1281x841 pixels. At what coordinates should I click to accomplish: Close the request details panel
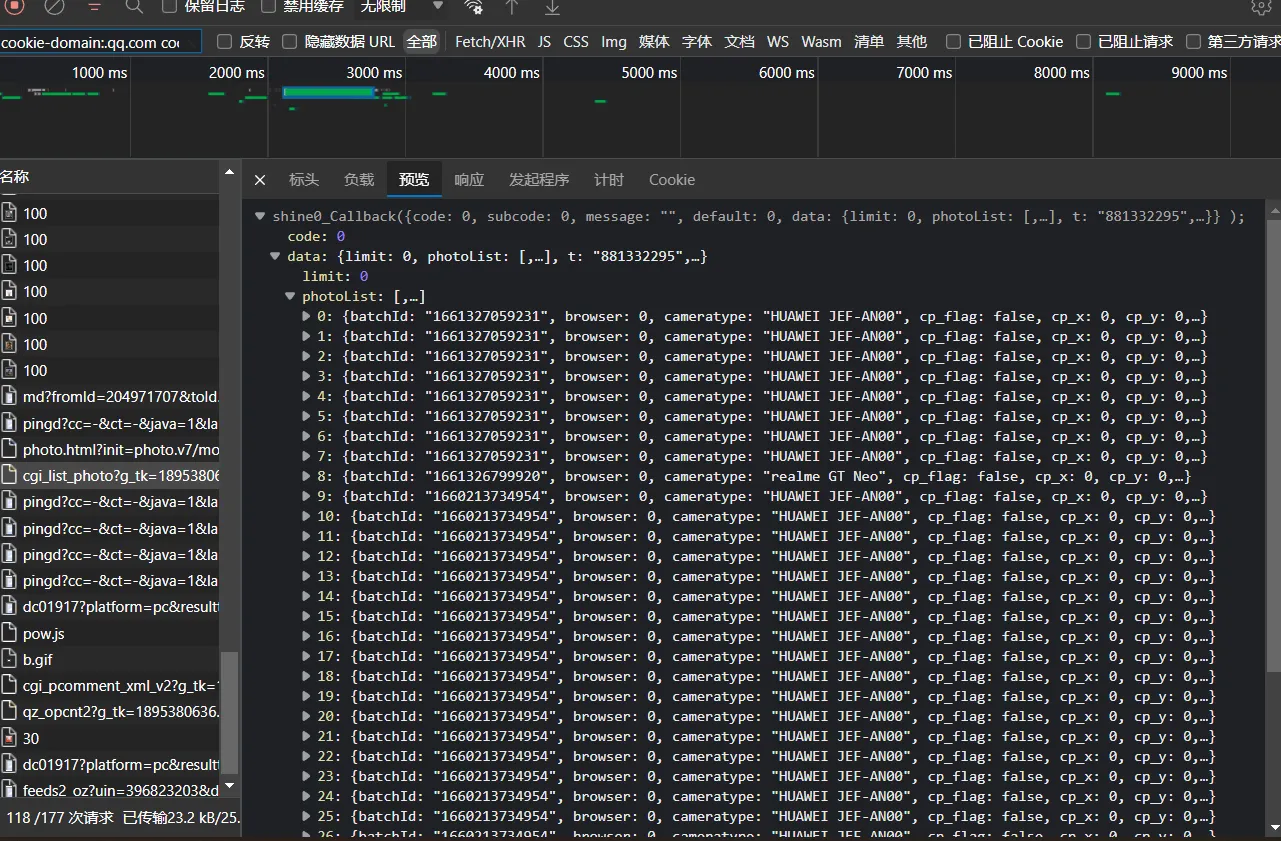point(260,180)
